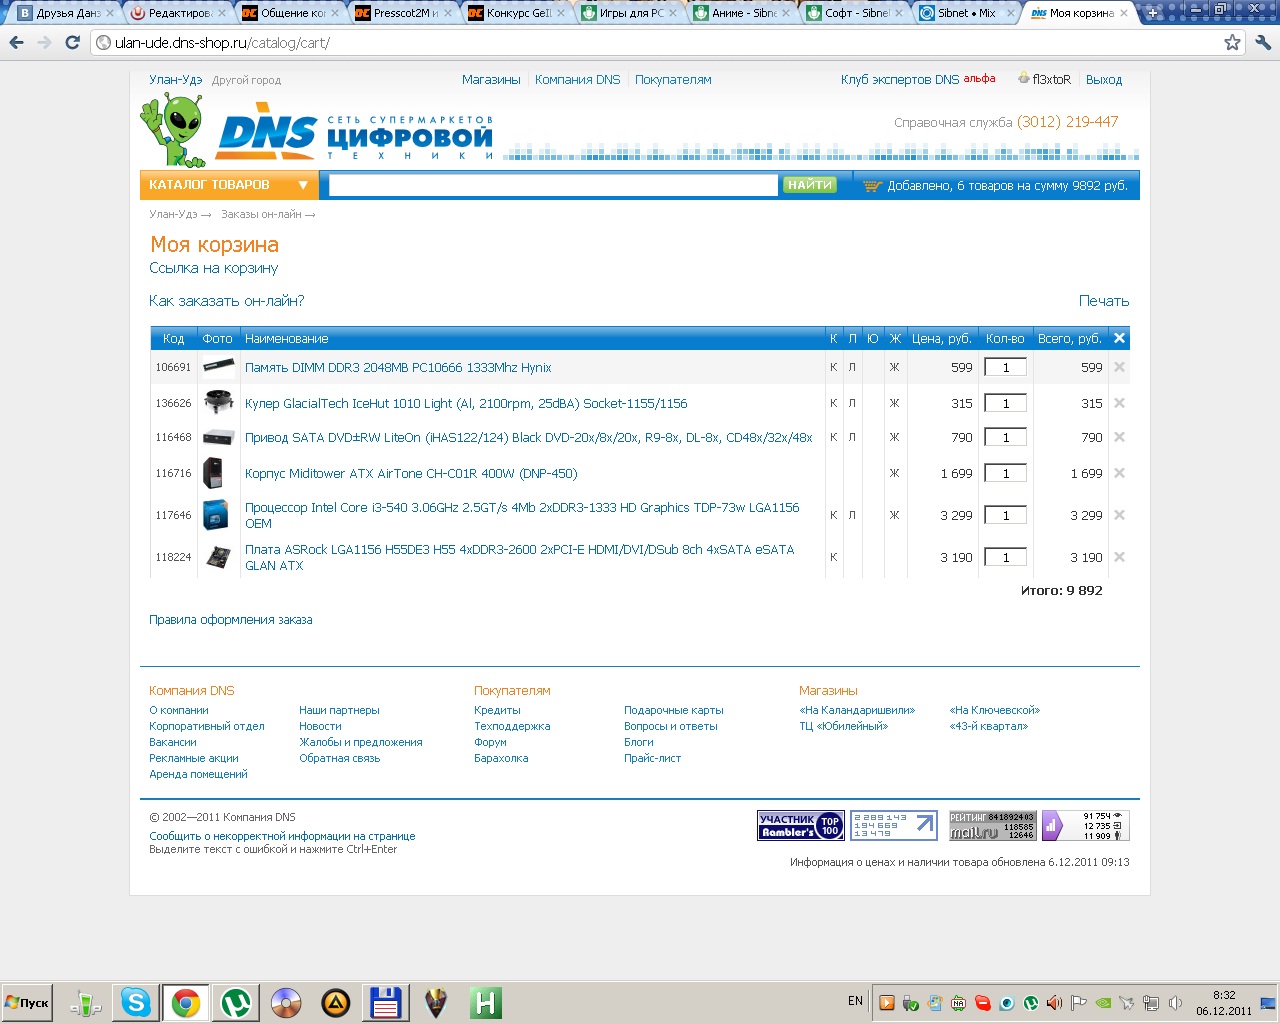Click the Пуск start button

click(27, 1002)
